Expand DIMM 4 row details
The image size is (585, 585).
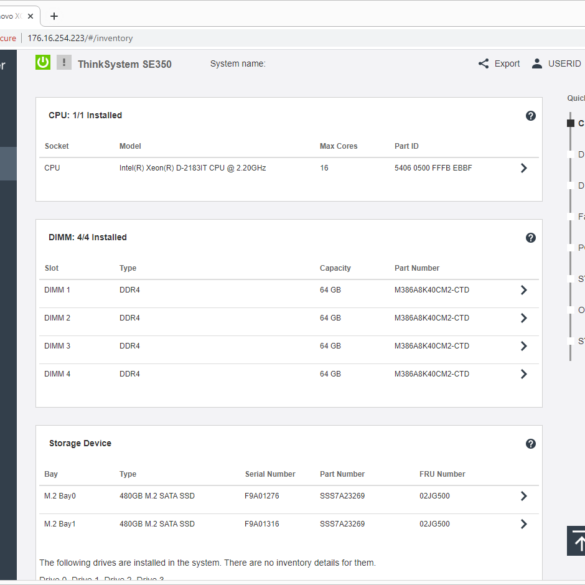pos(524,374)
